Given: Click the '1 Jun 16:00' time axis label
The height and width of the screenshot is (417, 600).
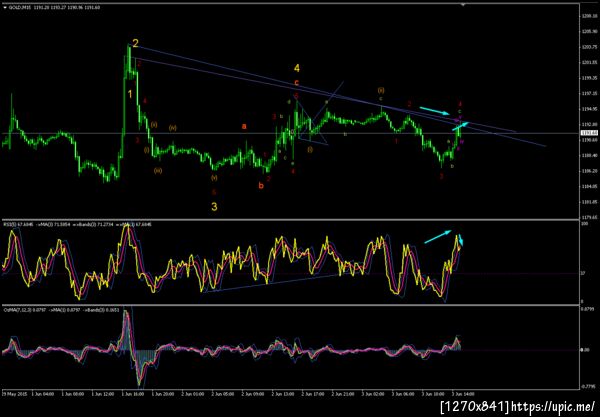Looking at the screenshot, I should 133,394.
